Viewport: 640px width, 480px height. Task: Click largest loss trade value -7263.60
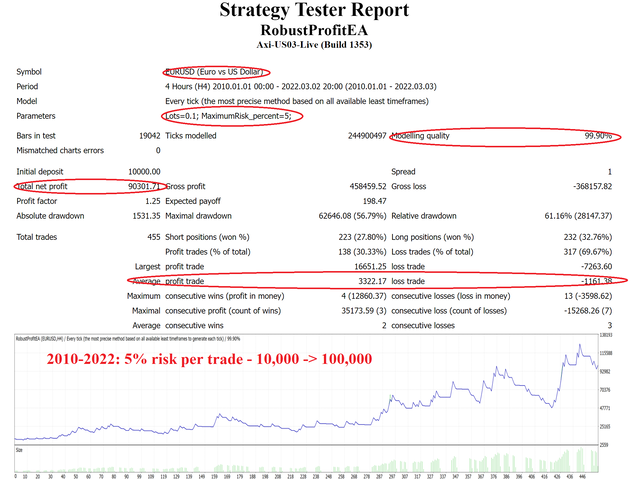click(x=596, y=266)
